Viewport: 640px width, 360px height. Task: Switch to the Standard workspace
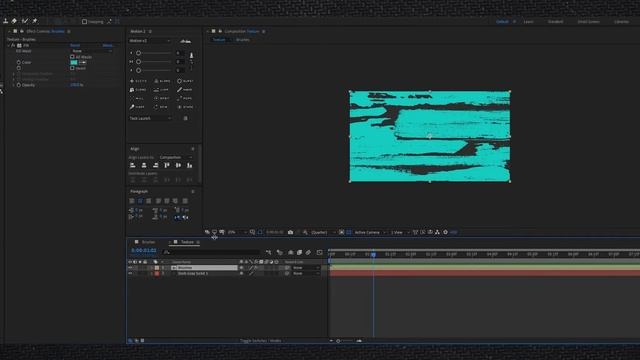coord(556,22)
